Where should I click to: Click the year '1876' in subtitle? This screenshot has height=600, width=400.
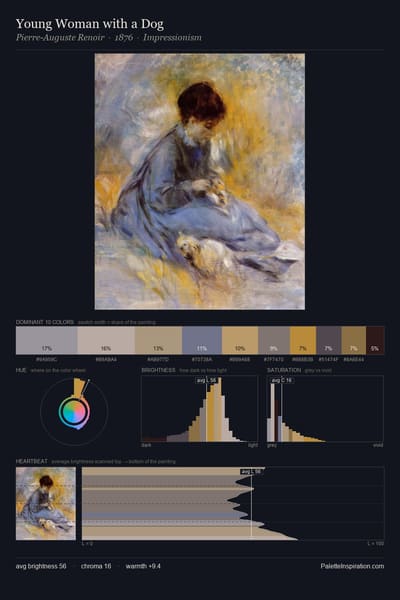[124, 38]
